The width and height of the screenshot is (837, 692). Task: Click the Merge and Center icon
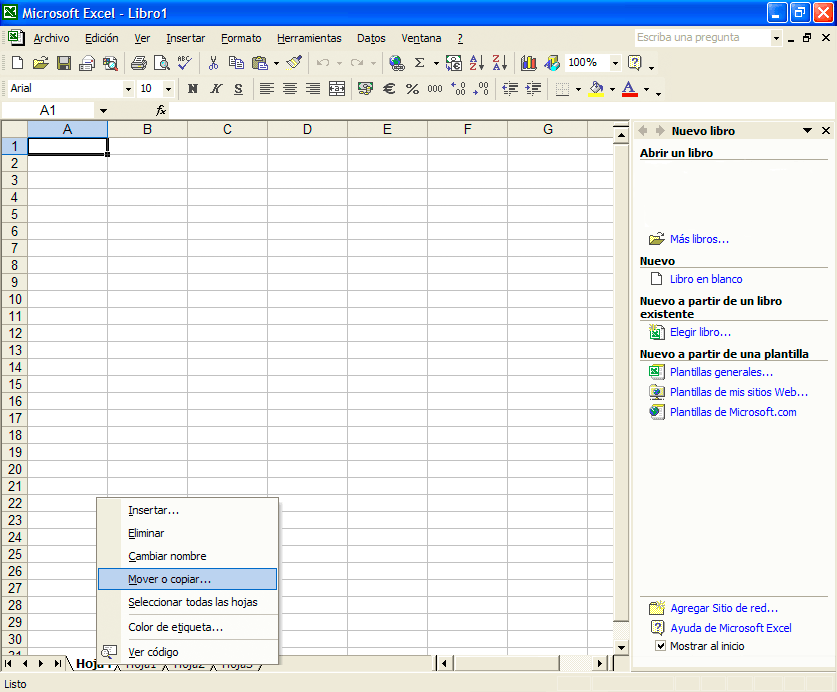(337, 89)
